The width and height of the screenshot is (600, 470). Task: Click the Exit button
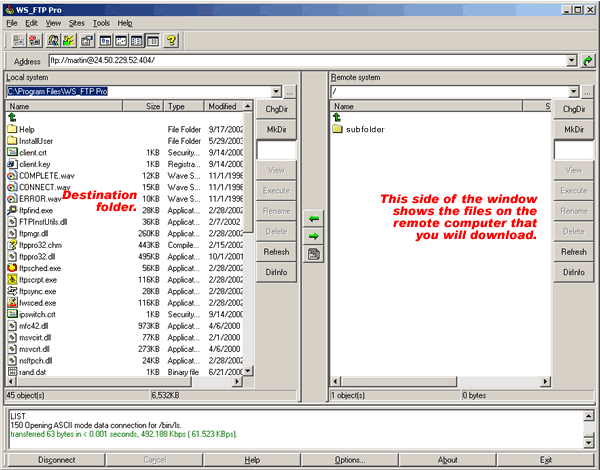point(546,460)
